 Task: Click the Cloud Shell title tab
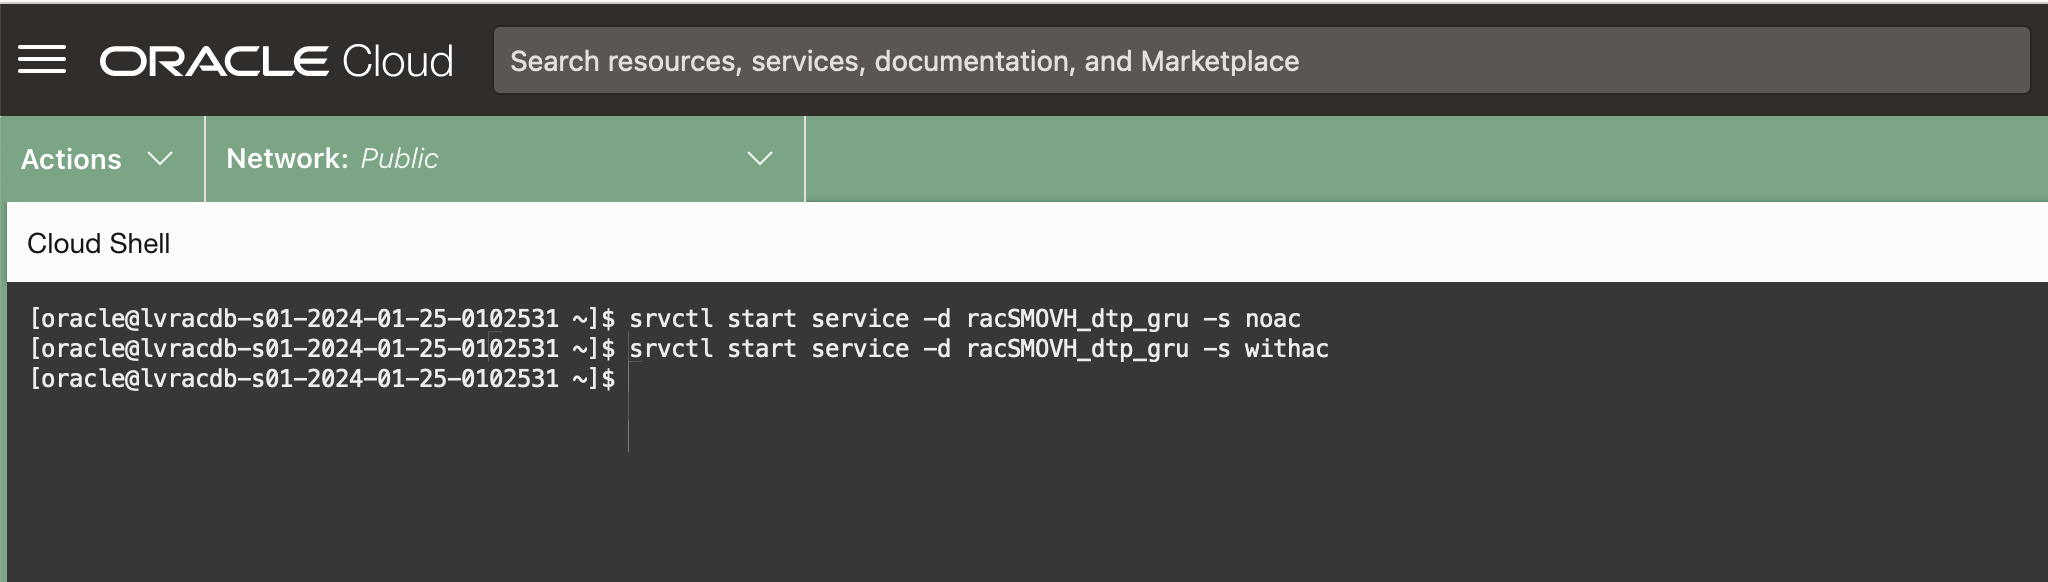98,243
